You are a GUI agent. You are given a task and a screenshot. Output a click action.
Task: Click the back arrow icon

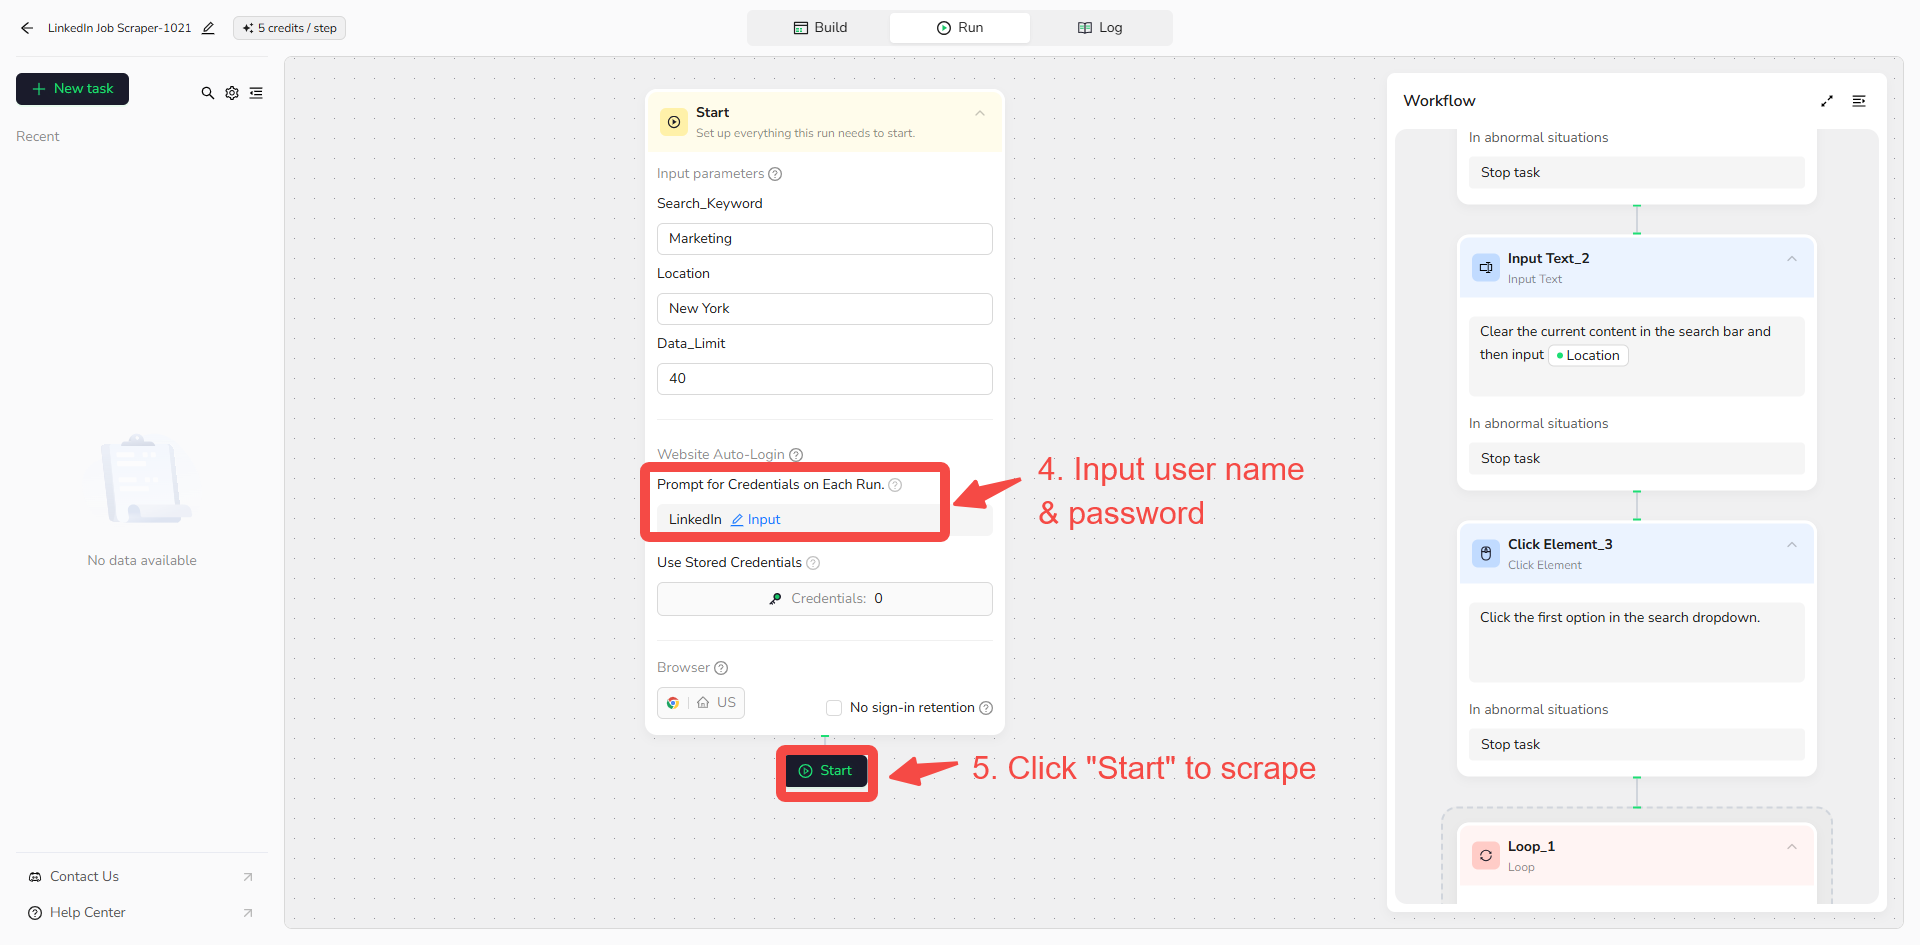pos(27,28)
